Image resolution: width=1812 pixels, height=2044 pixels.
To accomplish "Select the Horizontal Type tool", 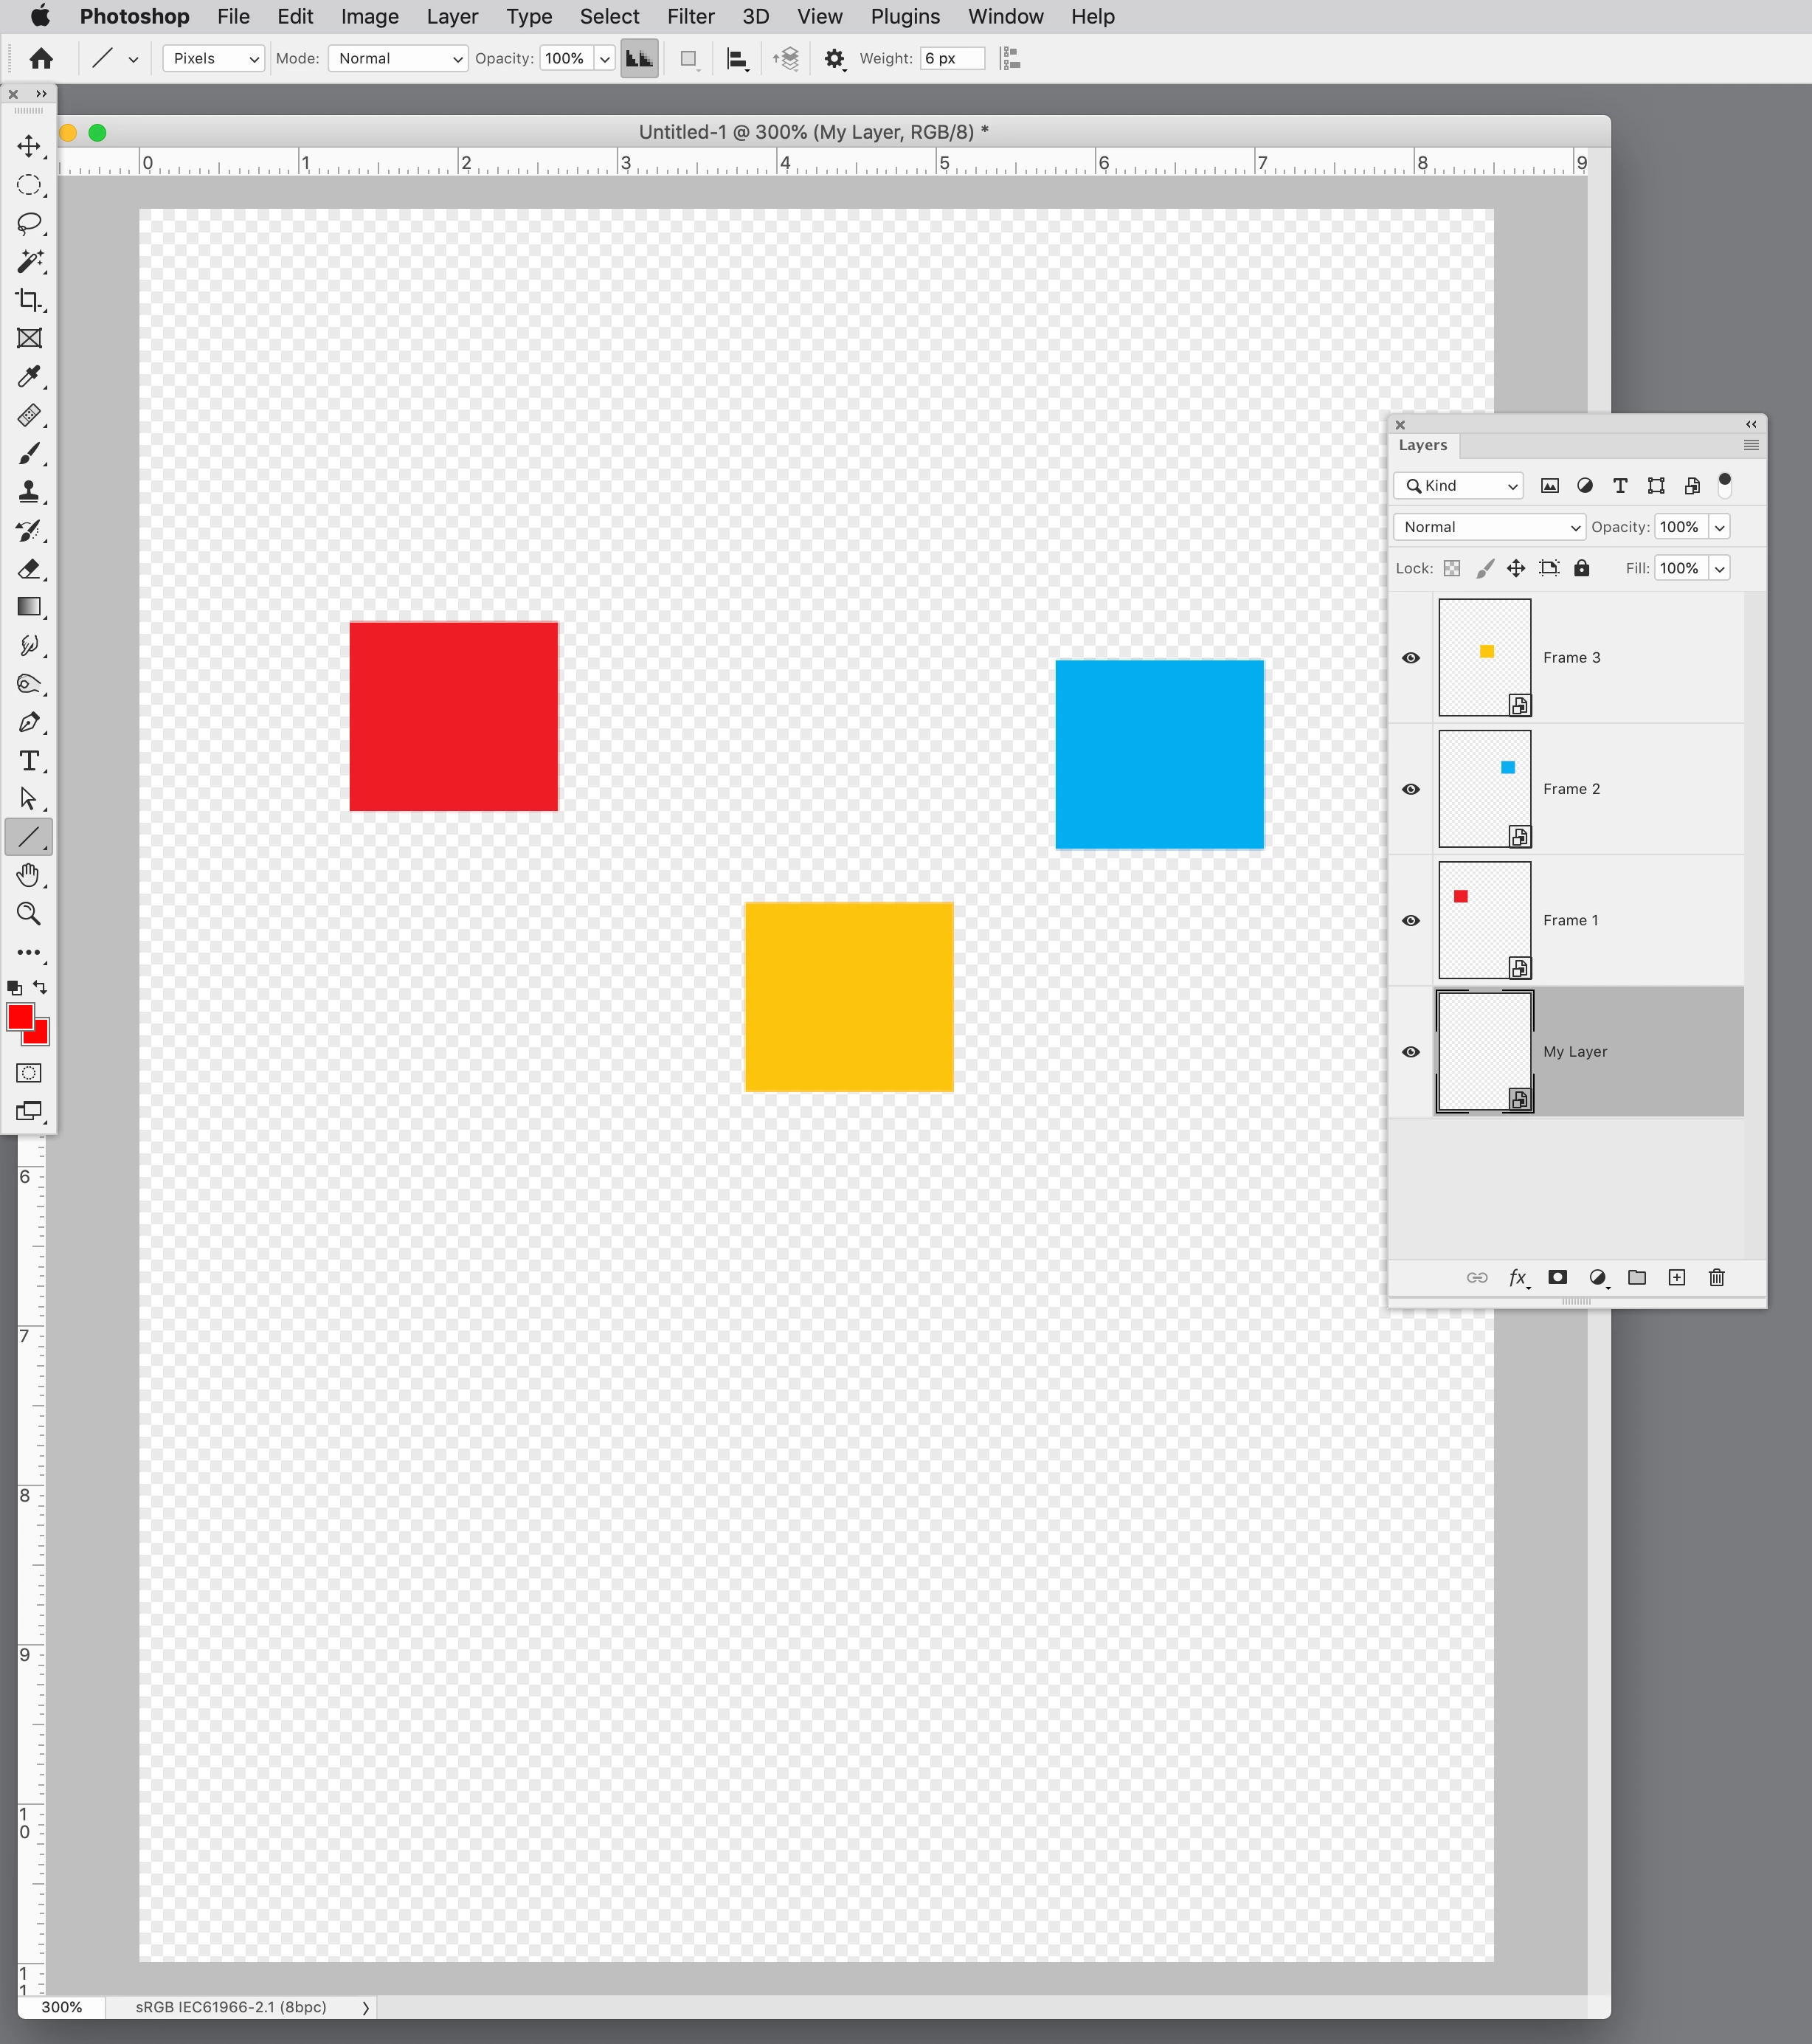I will click(29, 761).
